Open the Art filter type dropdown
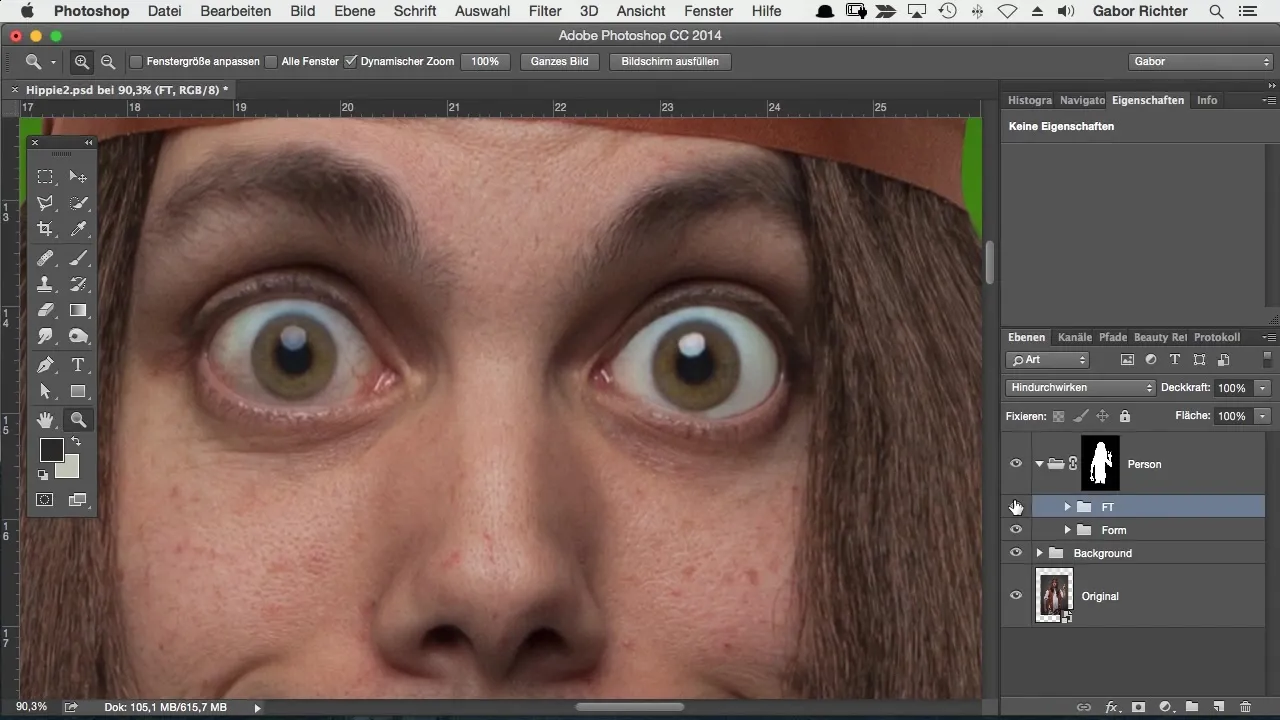 pyautogui.click(x=1048, y=360)
